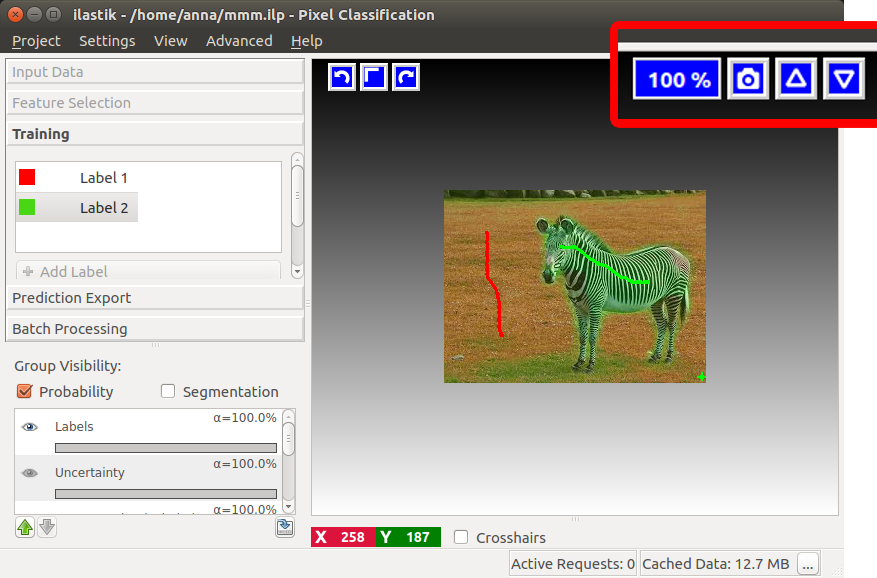Reset zoom with the 100 % button
The width and height of the screenshot is (877, 578).
coord(679,79)
